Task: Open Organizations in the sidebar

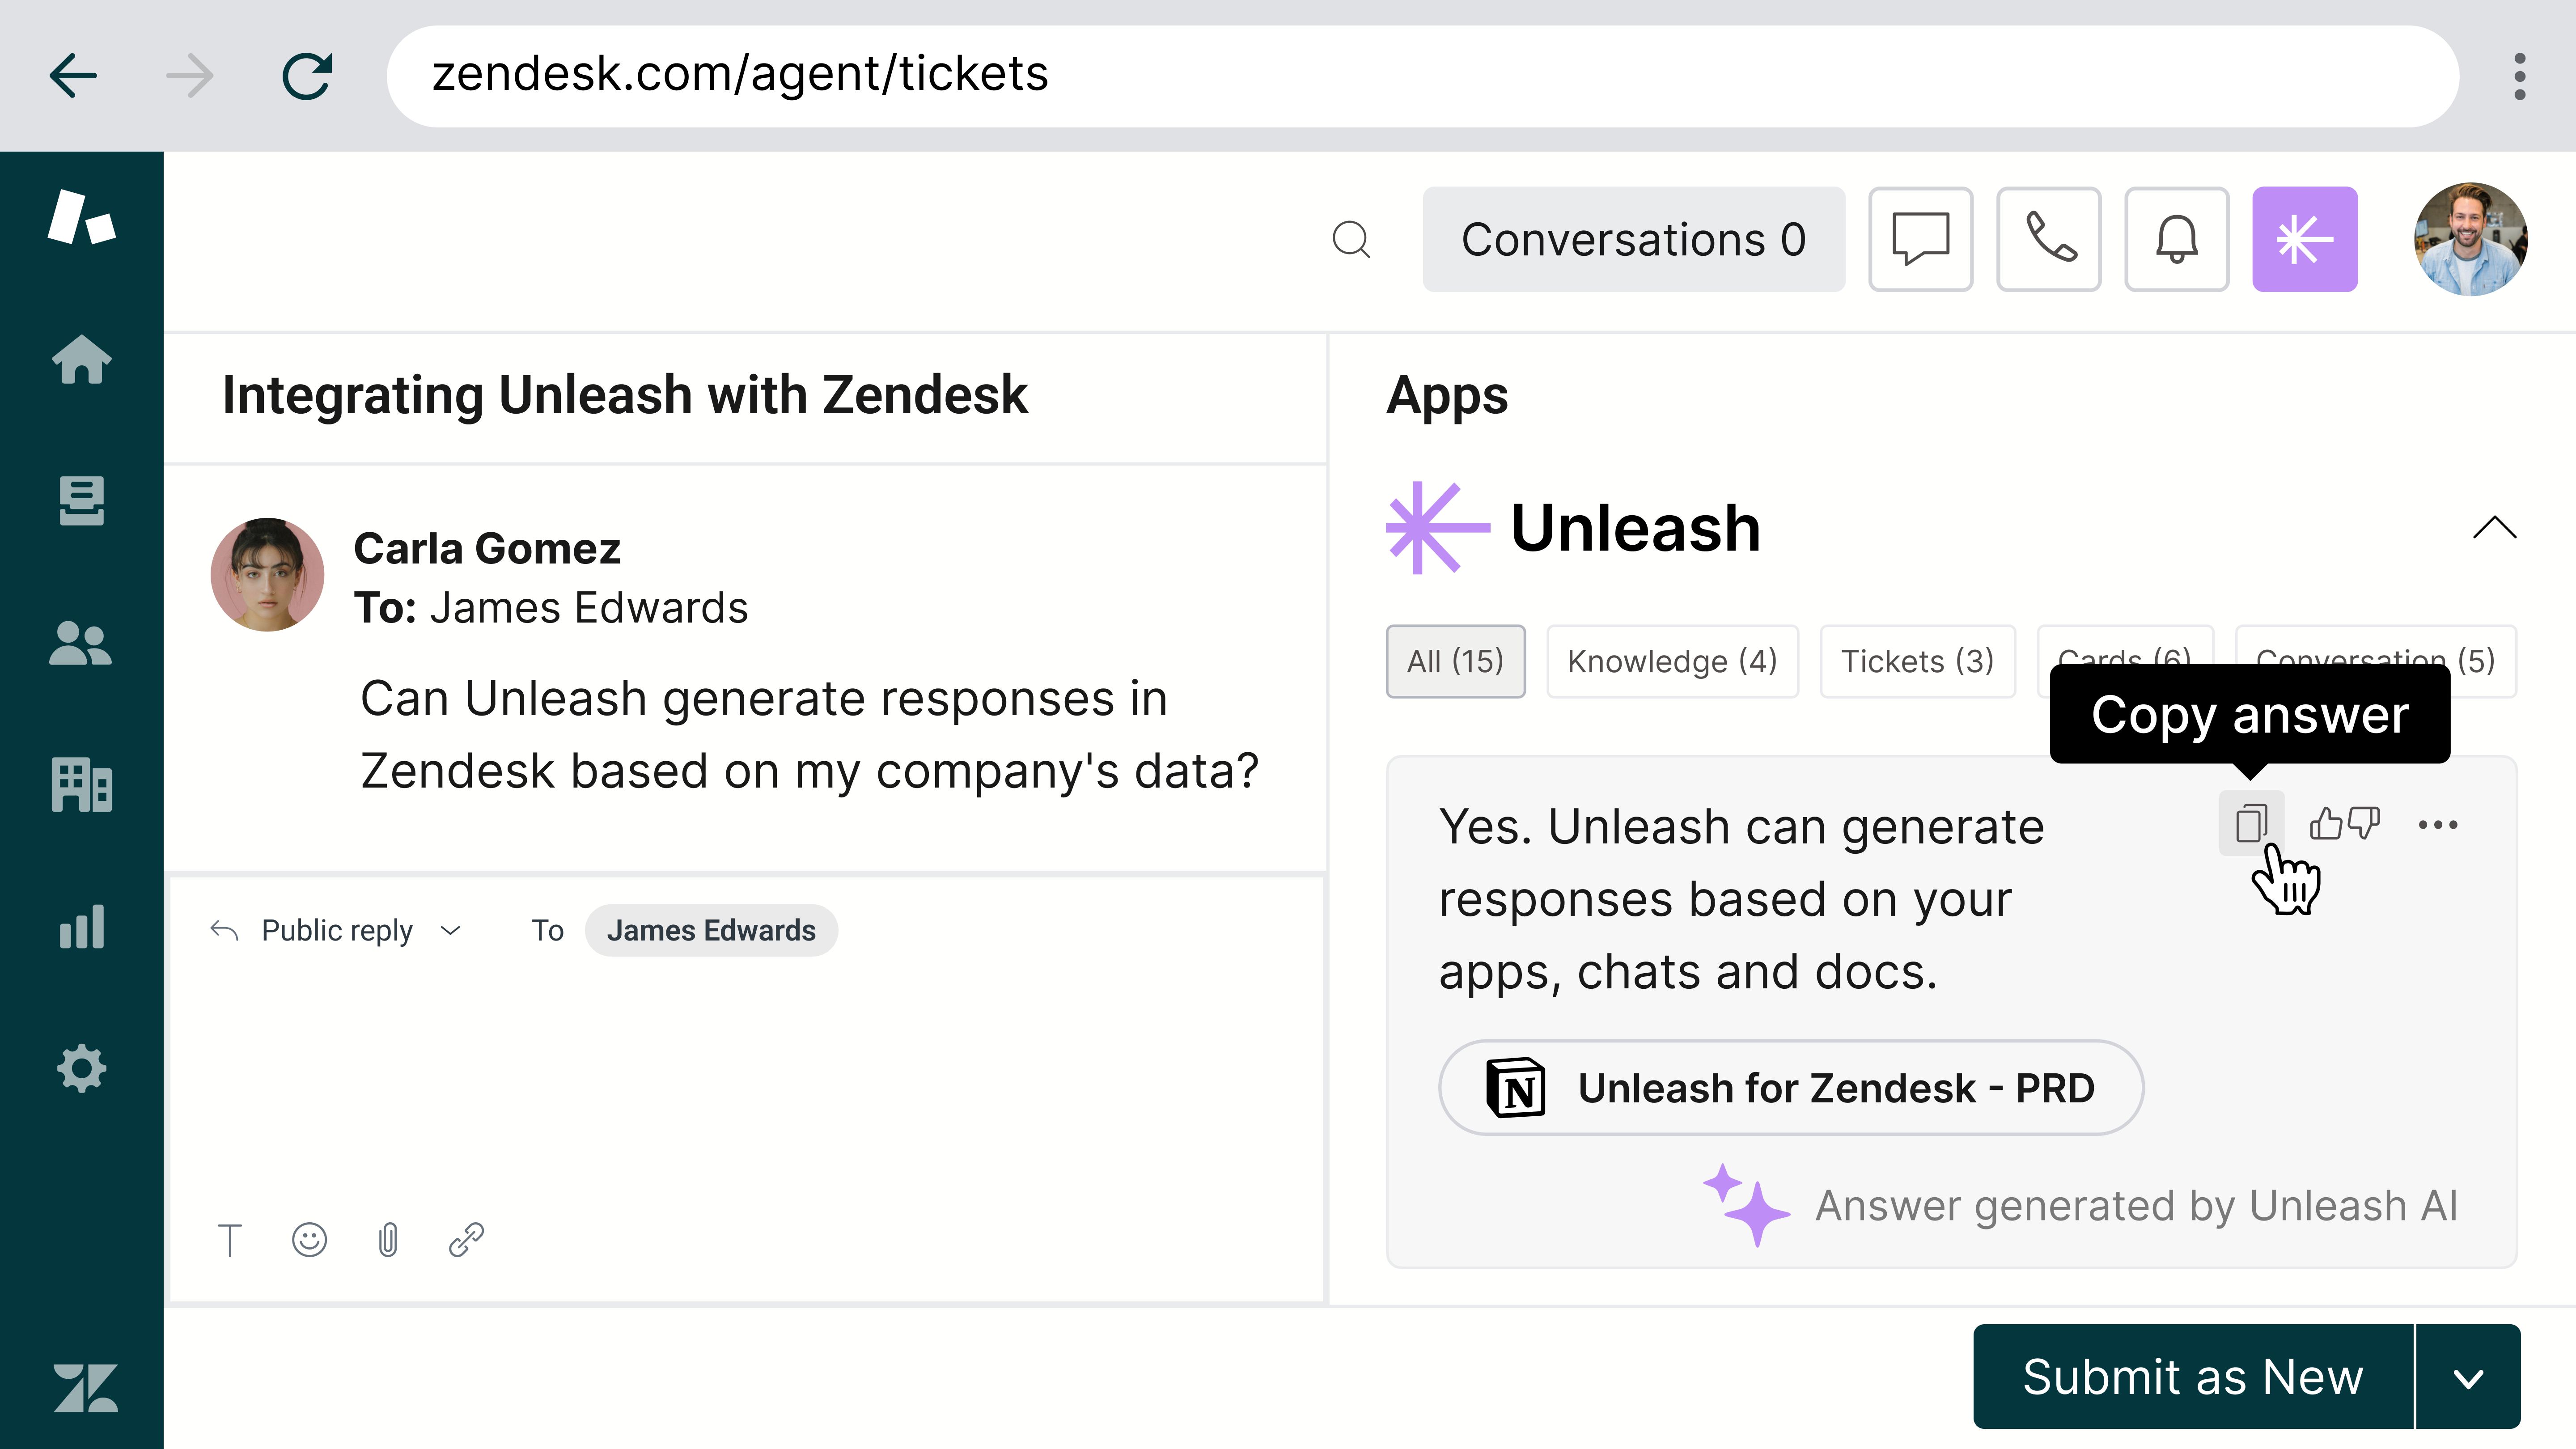Action: click(x=81, y=784)
